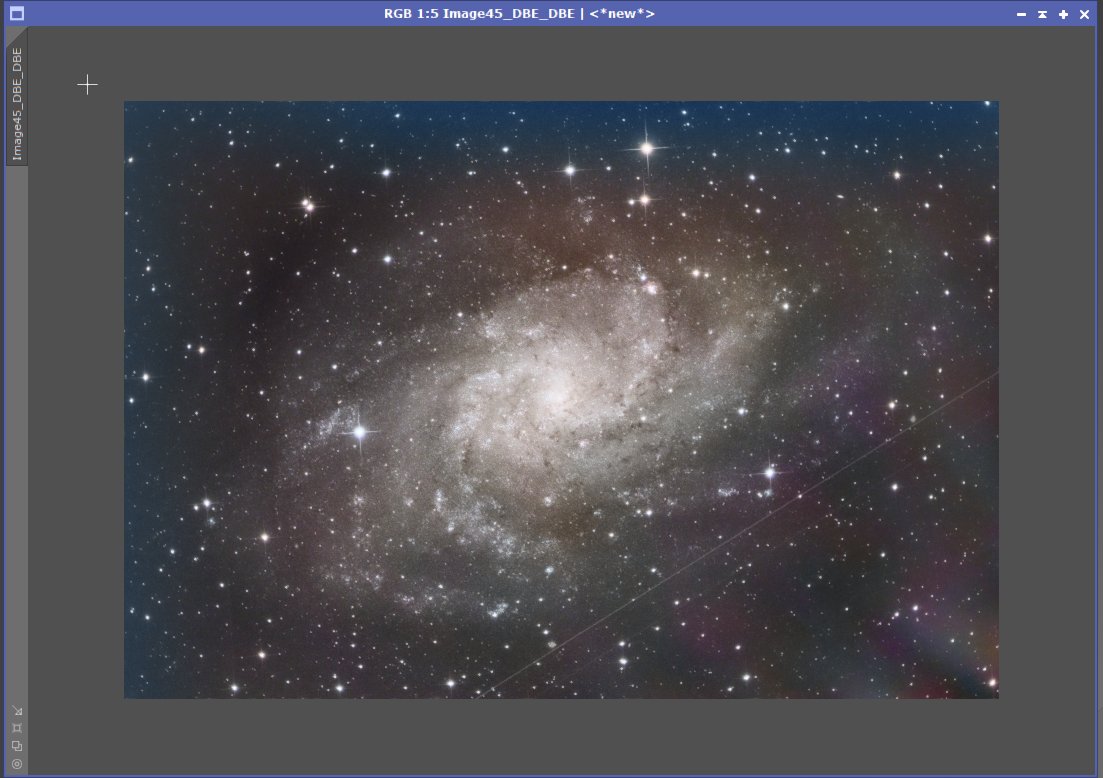Click the overlapping squares duplicate icon

[17, 746]
